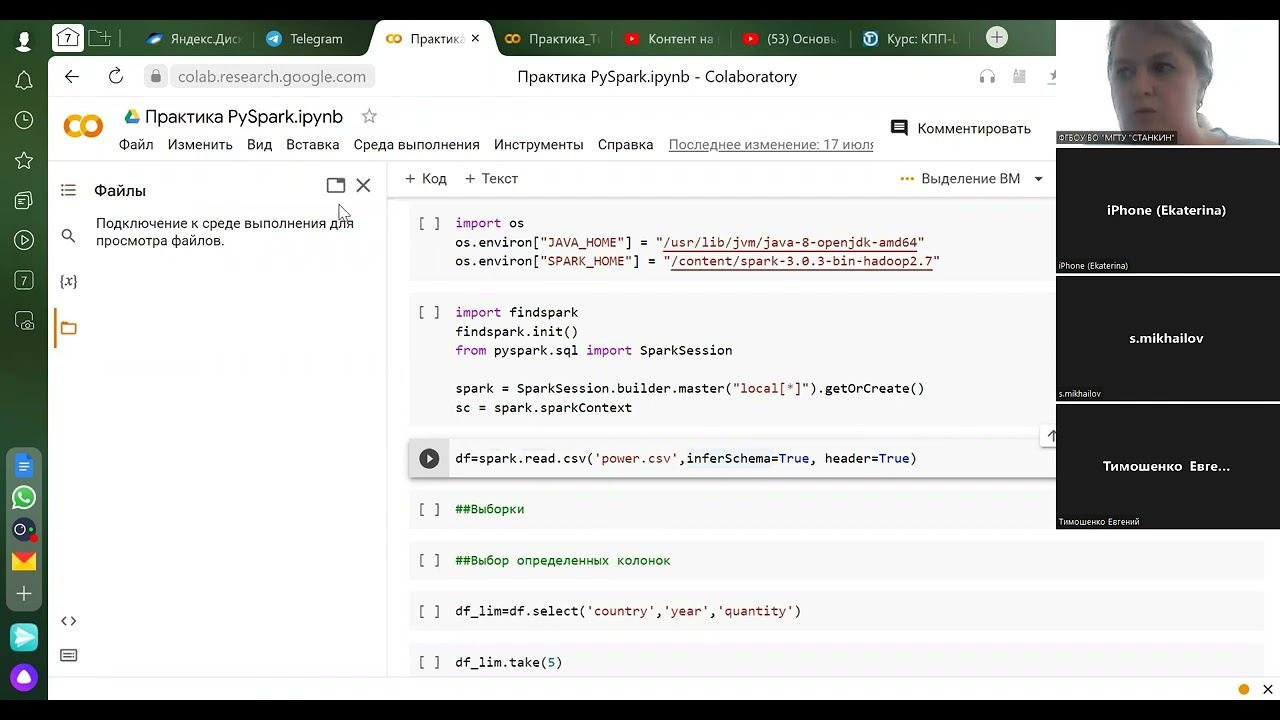Close the Файлы panel
The width and height of the screenshot is (1280, 720).
point(363,185)
